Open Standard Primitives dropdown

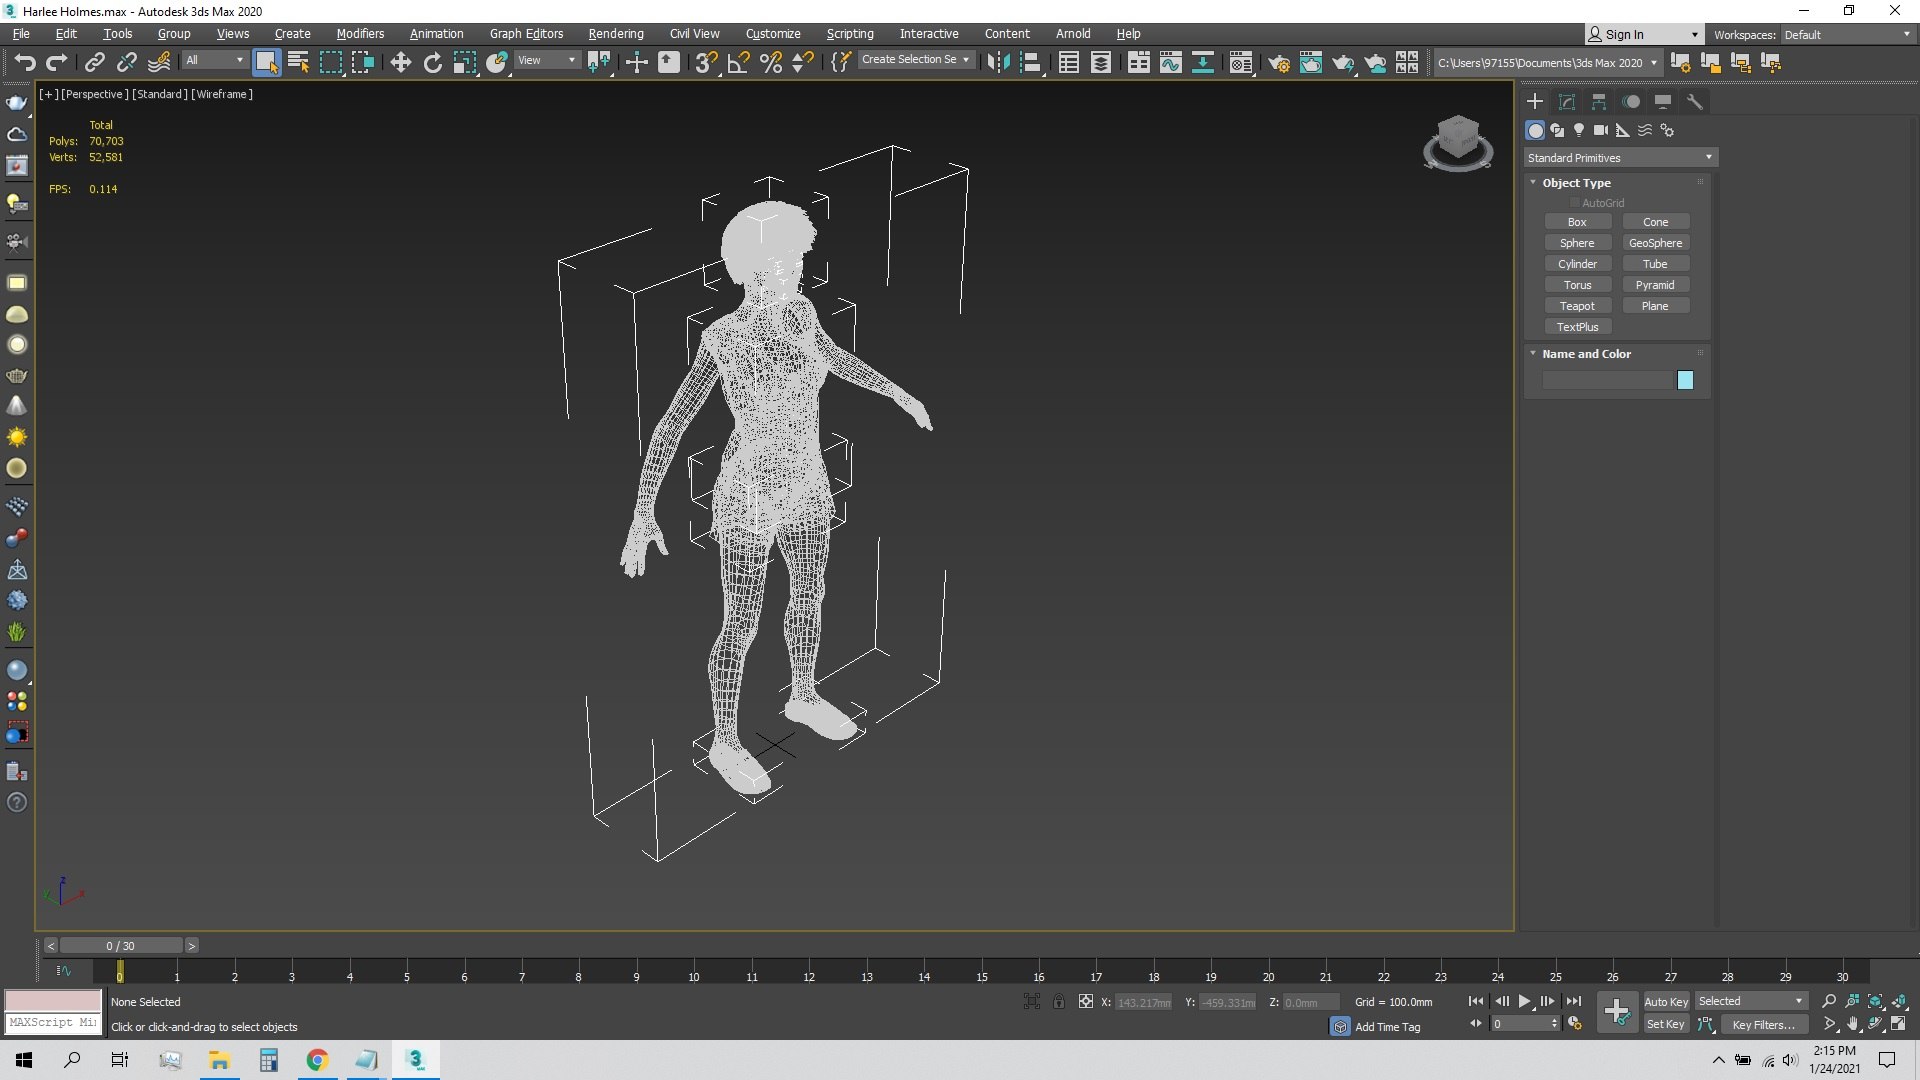pyautogui.click(x=1620, y=158)
